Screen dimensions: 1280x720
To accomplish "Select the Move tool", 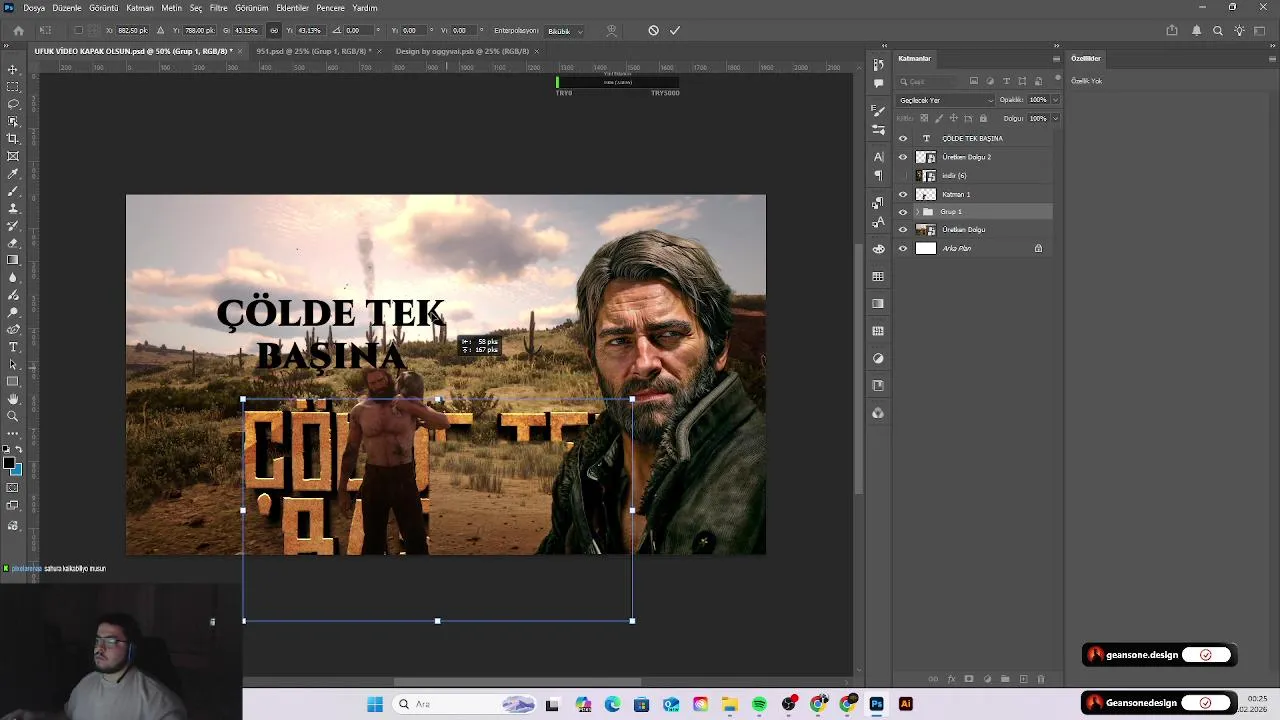I will click(13, 70).
